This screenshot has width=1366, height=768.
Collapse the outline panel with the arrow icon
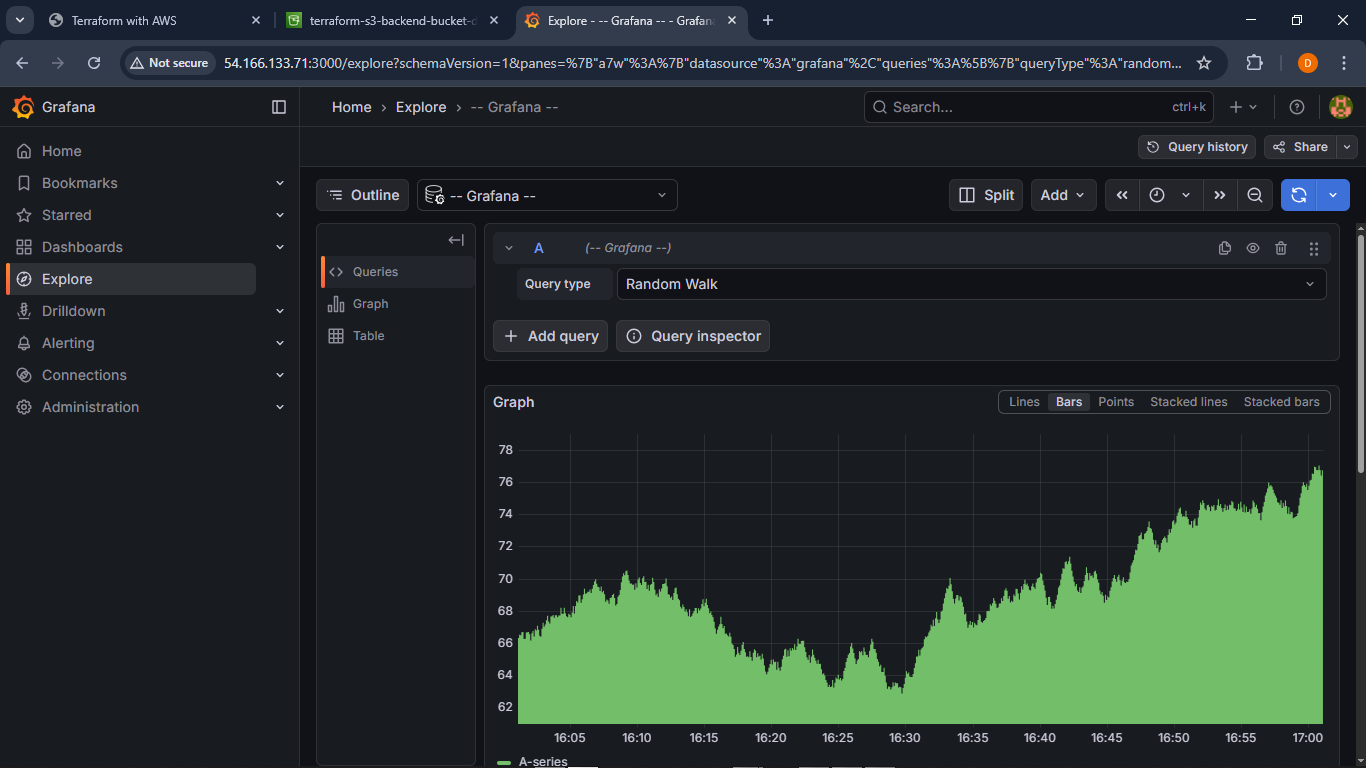[456, 240]
